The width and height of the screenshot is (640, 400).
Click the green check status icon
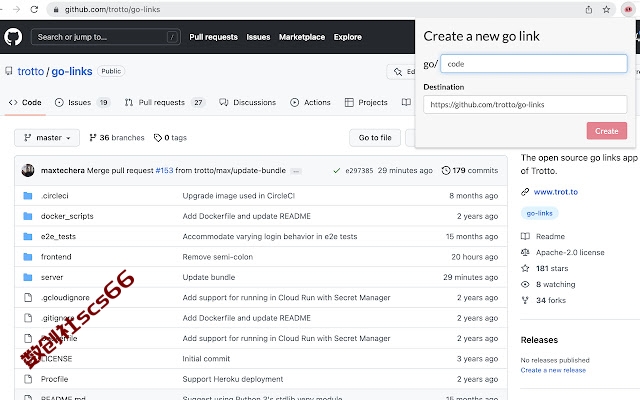click(336, 171)
